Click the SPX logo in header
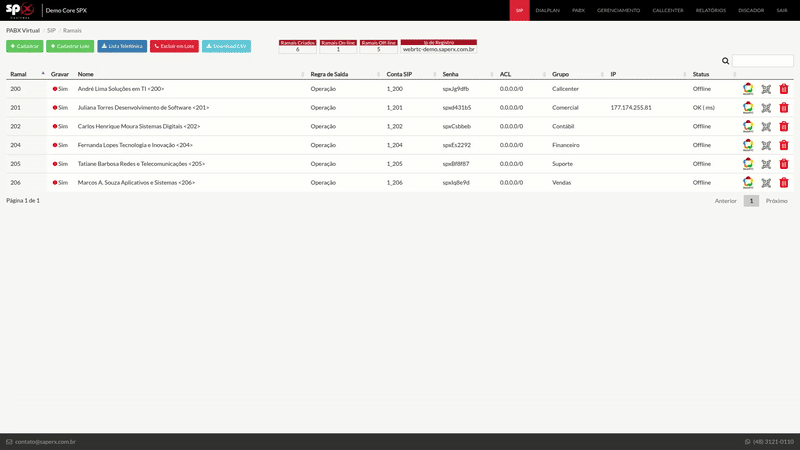The image size is (800, 450). (20, 10)
